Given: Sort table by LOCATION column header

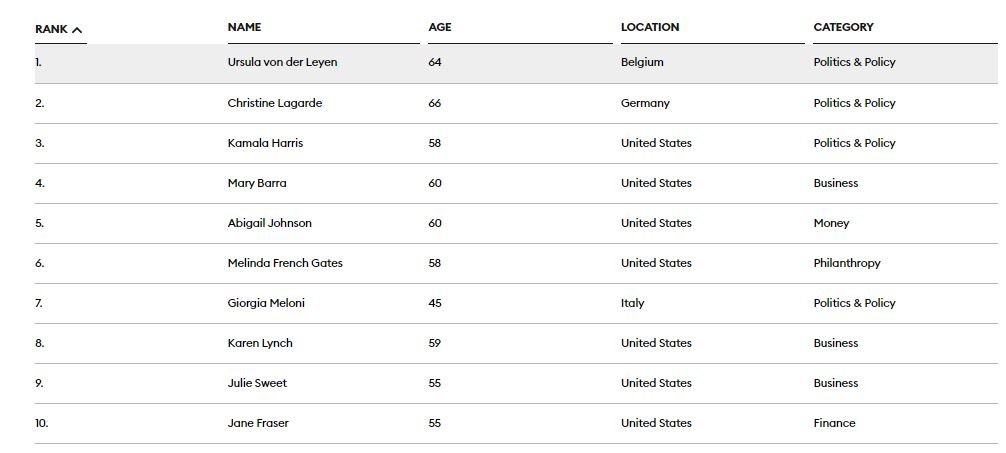Looking at the screenshot, I should point(650,27).
